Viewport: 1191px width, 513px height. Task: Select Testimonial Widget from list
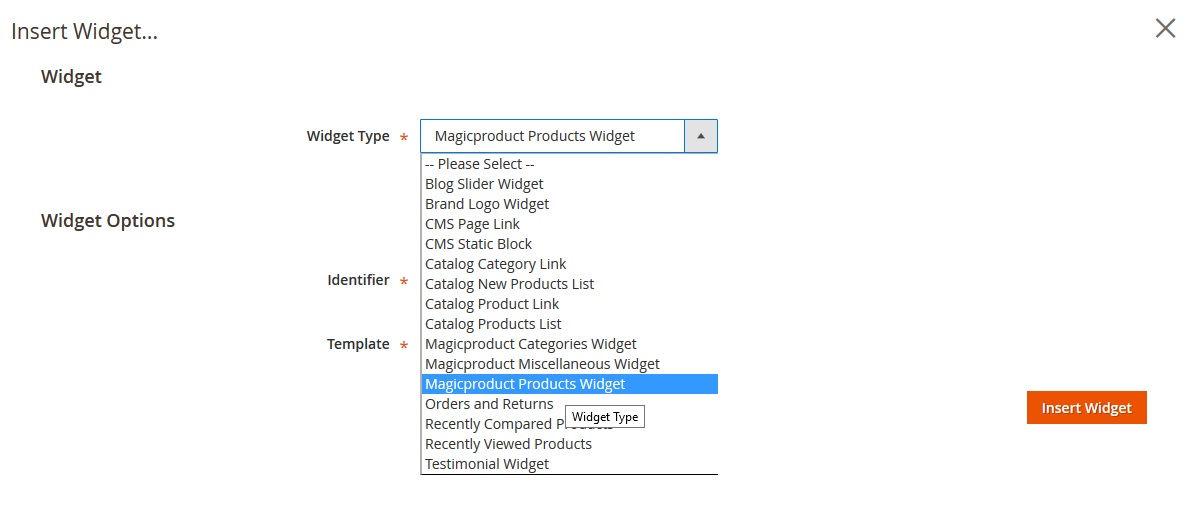point(487,464)
